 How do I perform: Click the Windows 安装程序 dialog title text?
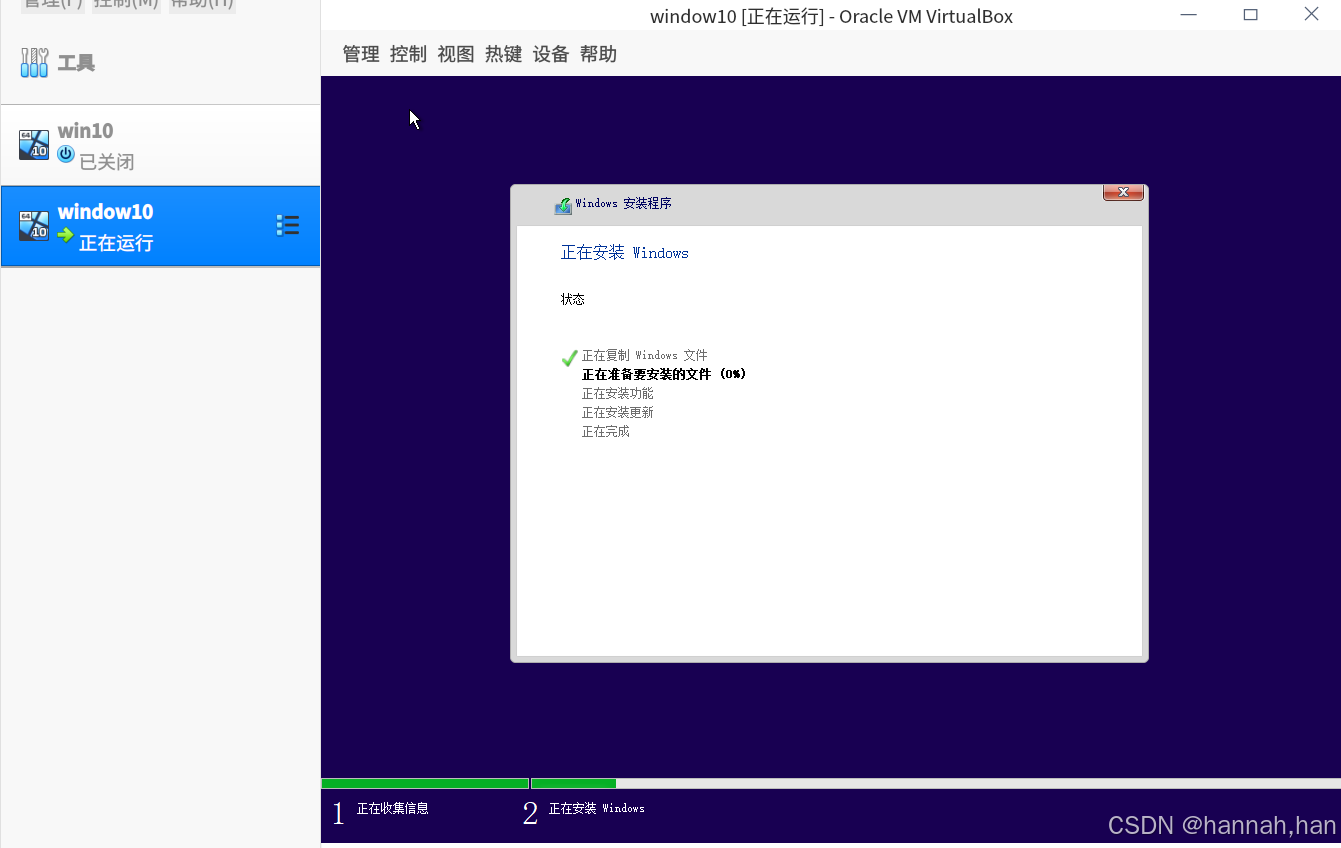[623, 203]
